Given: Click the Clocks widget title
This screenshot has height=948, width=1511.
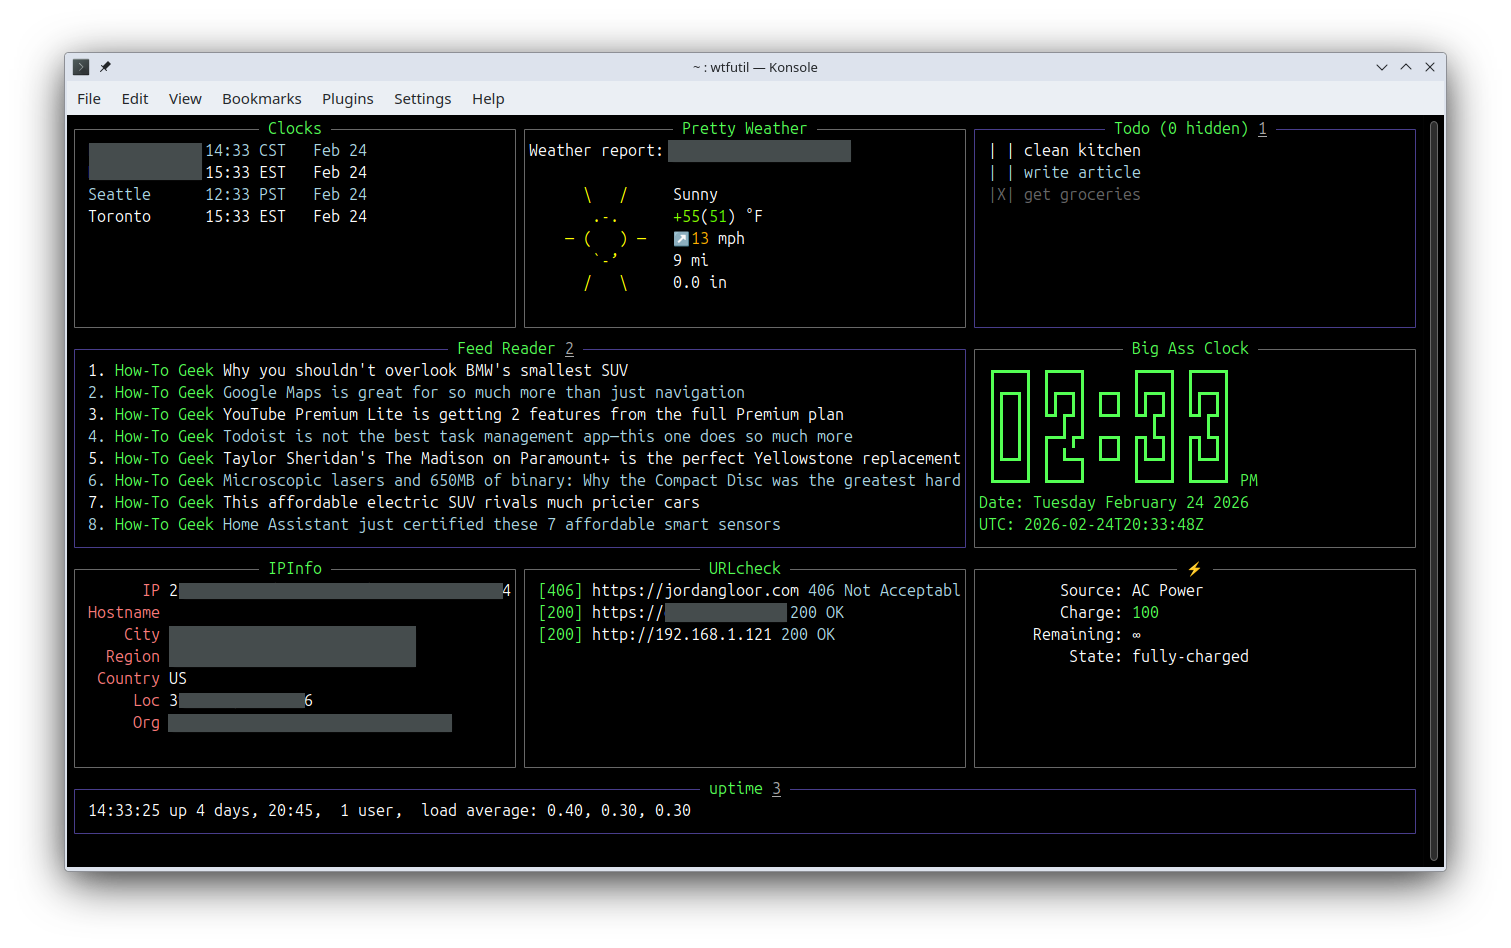Looking at the screenshot, I should click(294, 128).
